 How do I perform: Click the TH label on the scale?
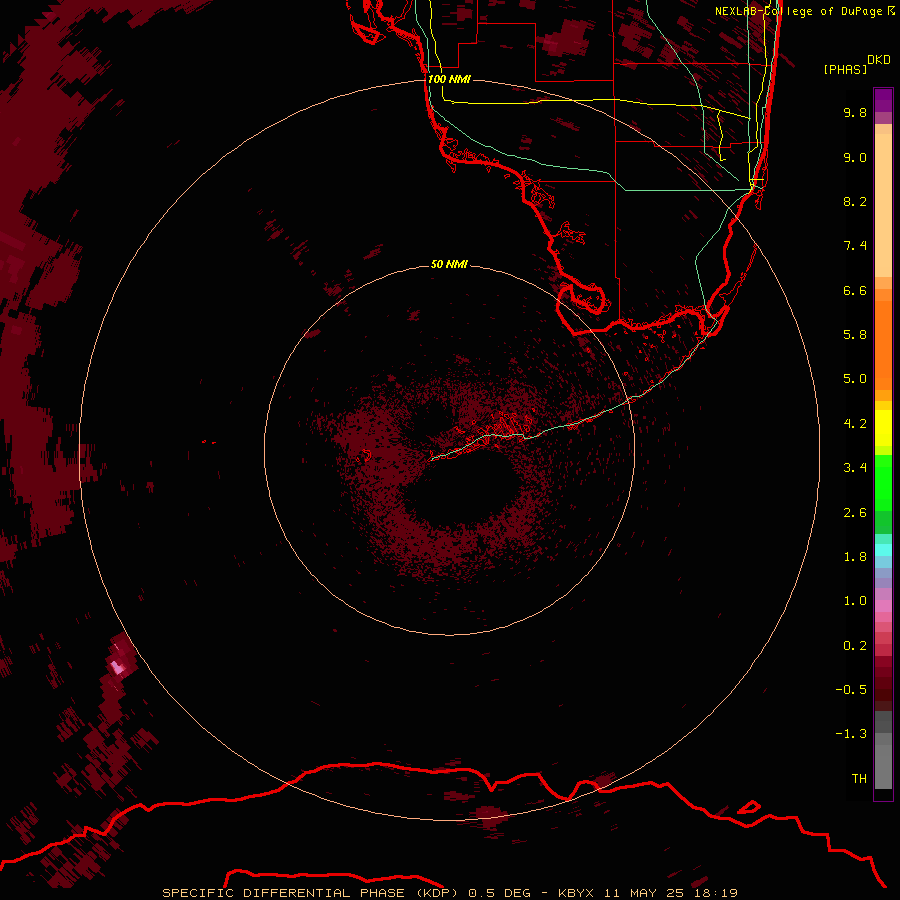859,779
